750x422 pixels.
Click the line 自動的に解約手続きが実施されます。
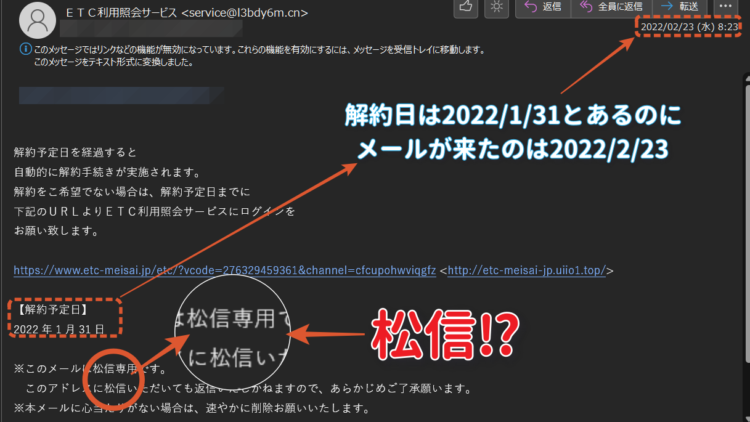click(x=108, y=172)
